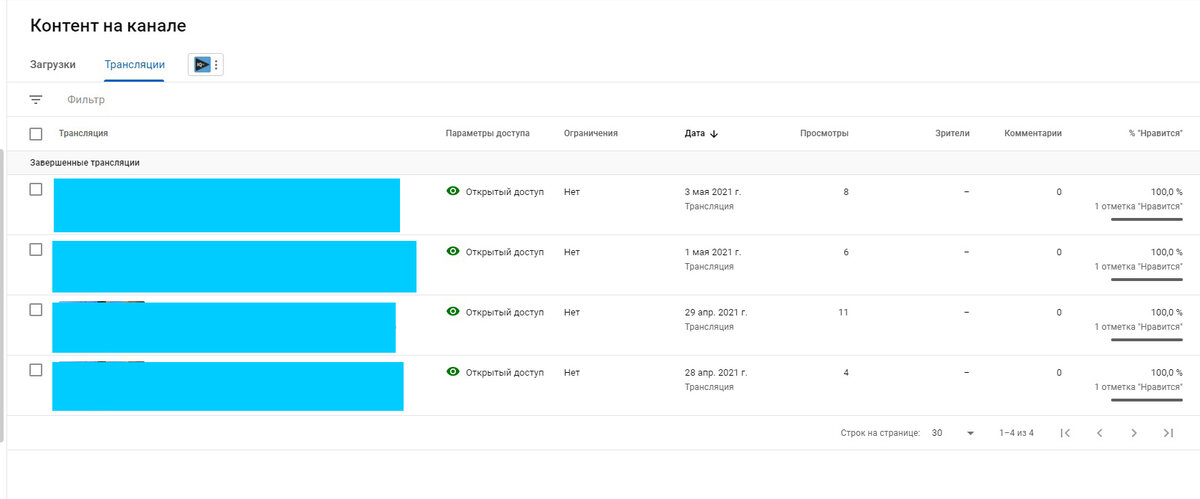Open the stream titled on 1 мая 2021
The width and height of the screenshot is (1200, 499).
tap(234, 266)
